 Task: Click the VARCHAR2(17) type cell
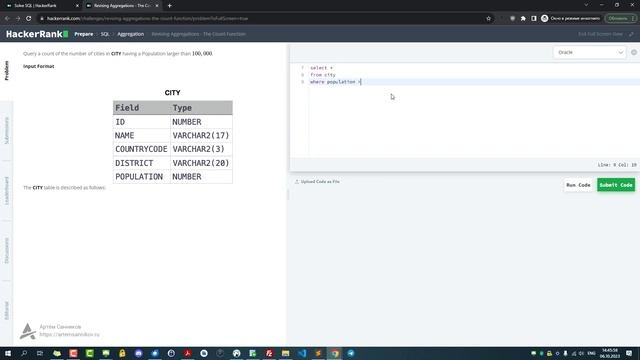(201, 136)
